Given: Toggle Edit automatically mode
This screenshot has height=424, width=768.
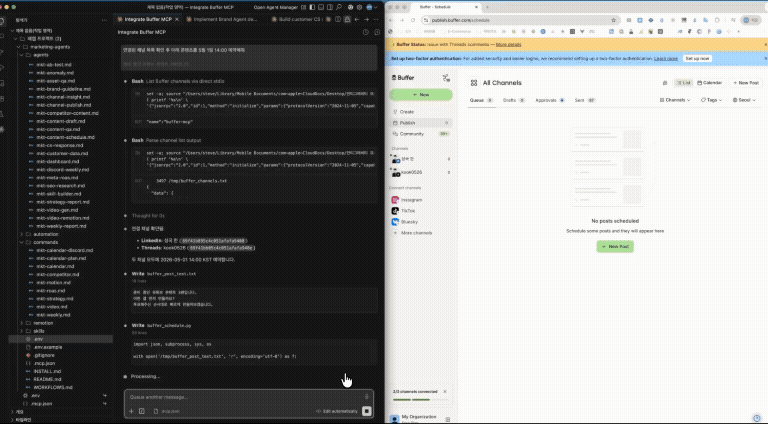Looking at the screenshot, I should pyautogui.click(x=336, y=411).
